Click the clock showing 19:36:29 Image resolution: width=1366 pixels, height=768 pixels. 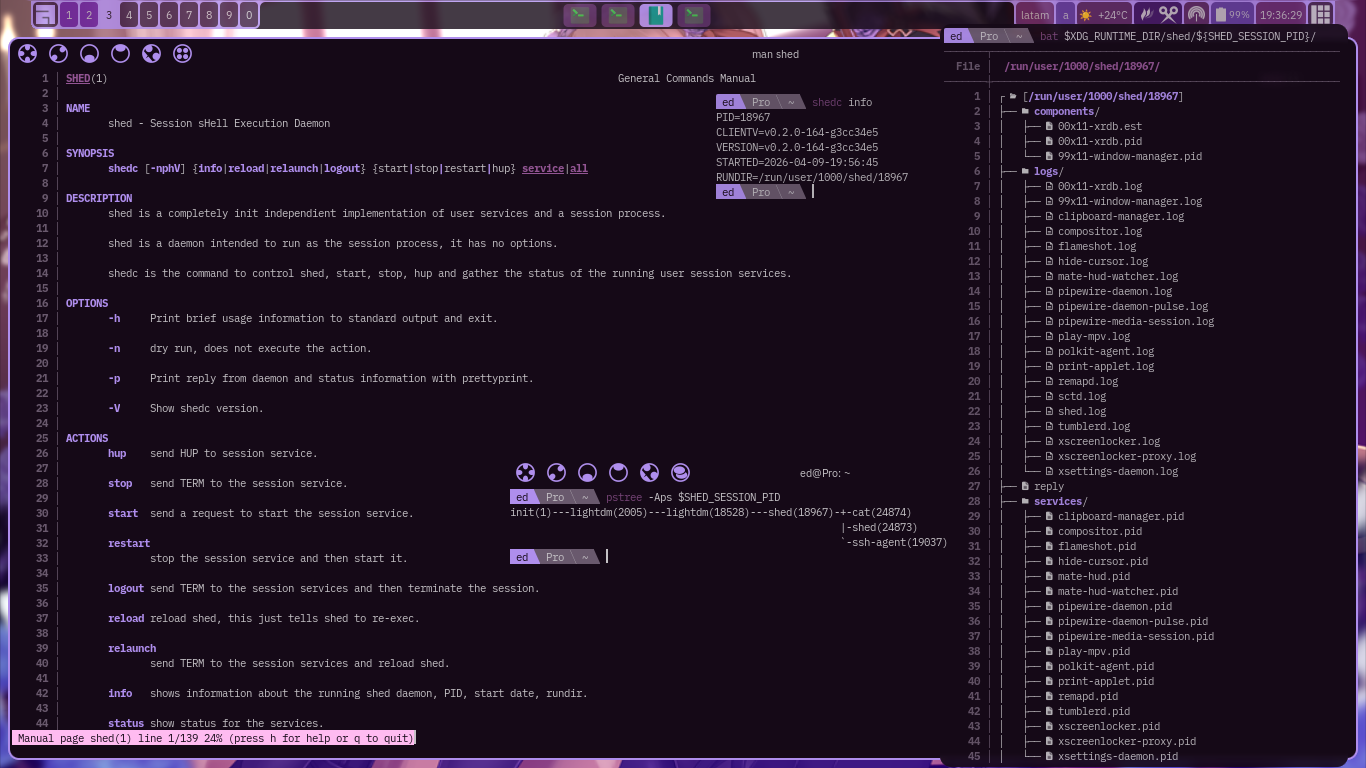(1281, 15)
